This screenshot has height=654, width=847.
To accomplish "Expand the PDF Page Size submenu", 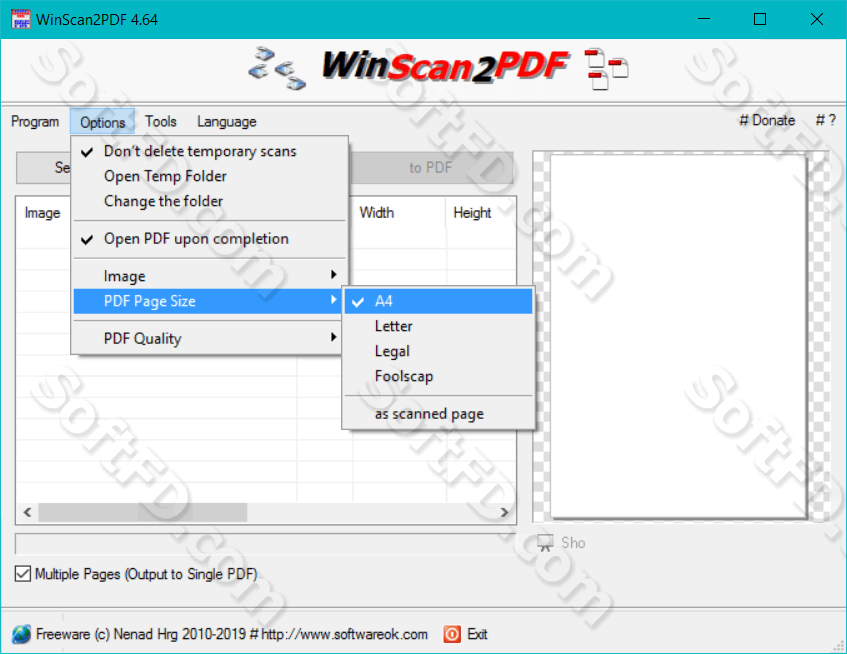I will [209, 301].
